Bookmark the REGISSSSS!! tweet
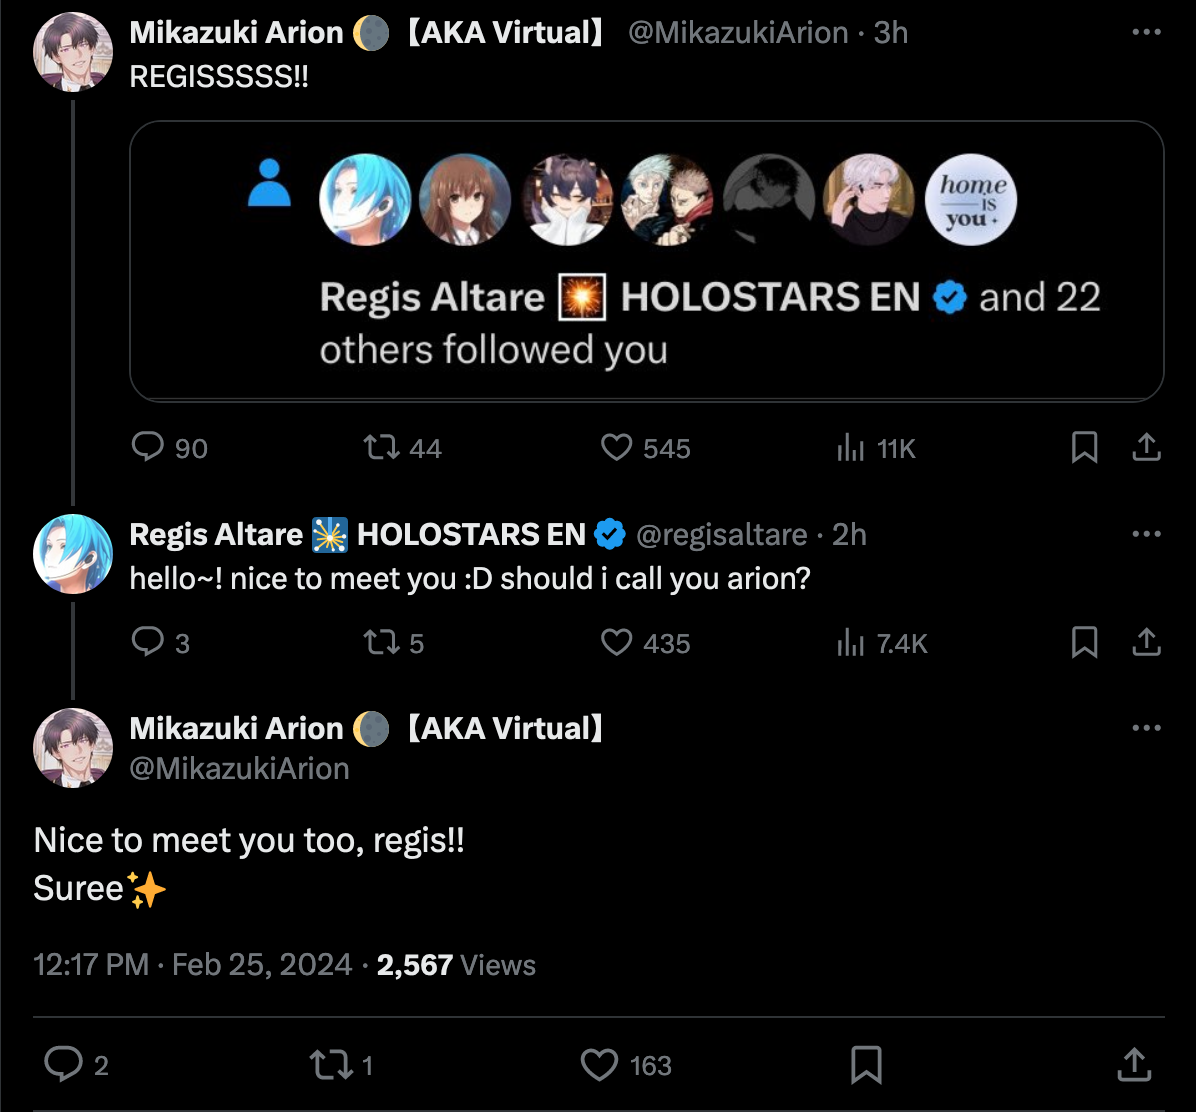 (x=1084, y=447)
